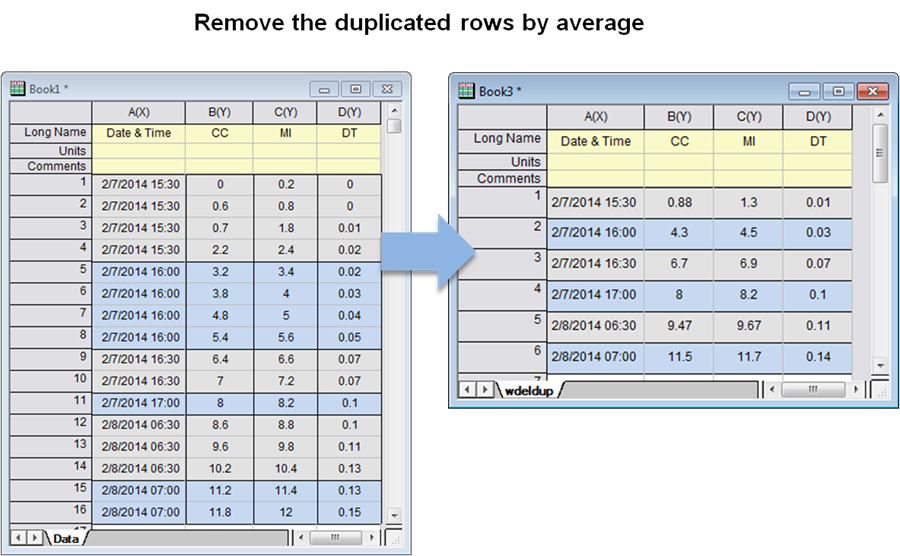The image size is (900, 556).
Task: Click Book3 horizontal scrollbar right arrow
Action: pyautogui.click(x=856, y=390)
